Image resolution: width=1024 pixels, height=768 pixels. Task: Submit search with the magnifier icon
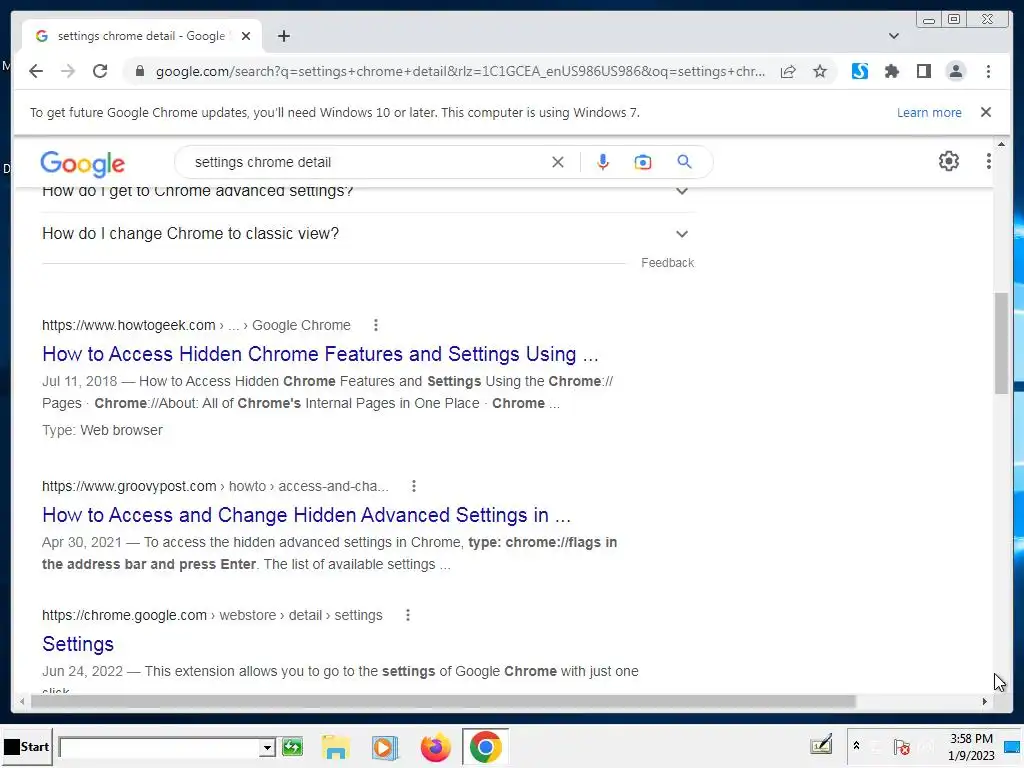point(684,162)
